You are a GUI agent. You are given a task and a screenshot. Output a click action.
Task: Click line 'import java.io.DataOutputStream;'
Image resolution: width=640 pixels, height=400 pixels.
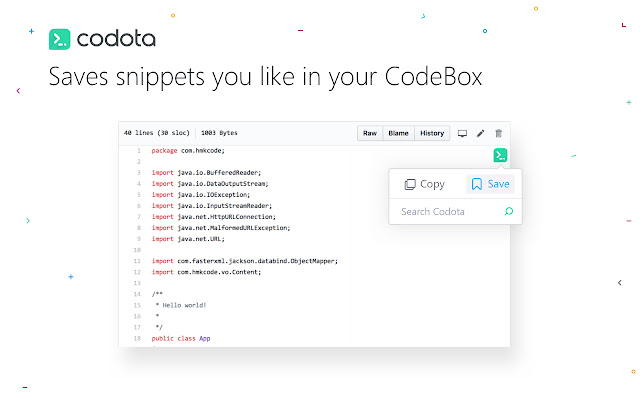pos(210,184)
